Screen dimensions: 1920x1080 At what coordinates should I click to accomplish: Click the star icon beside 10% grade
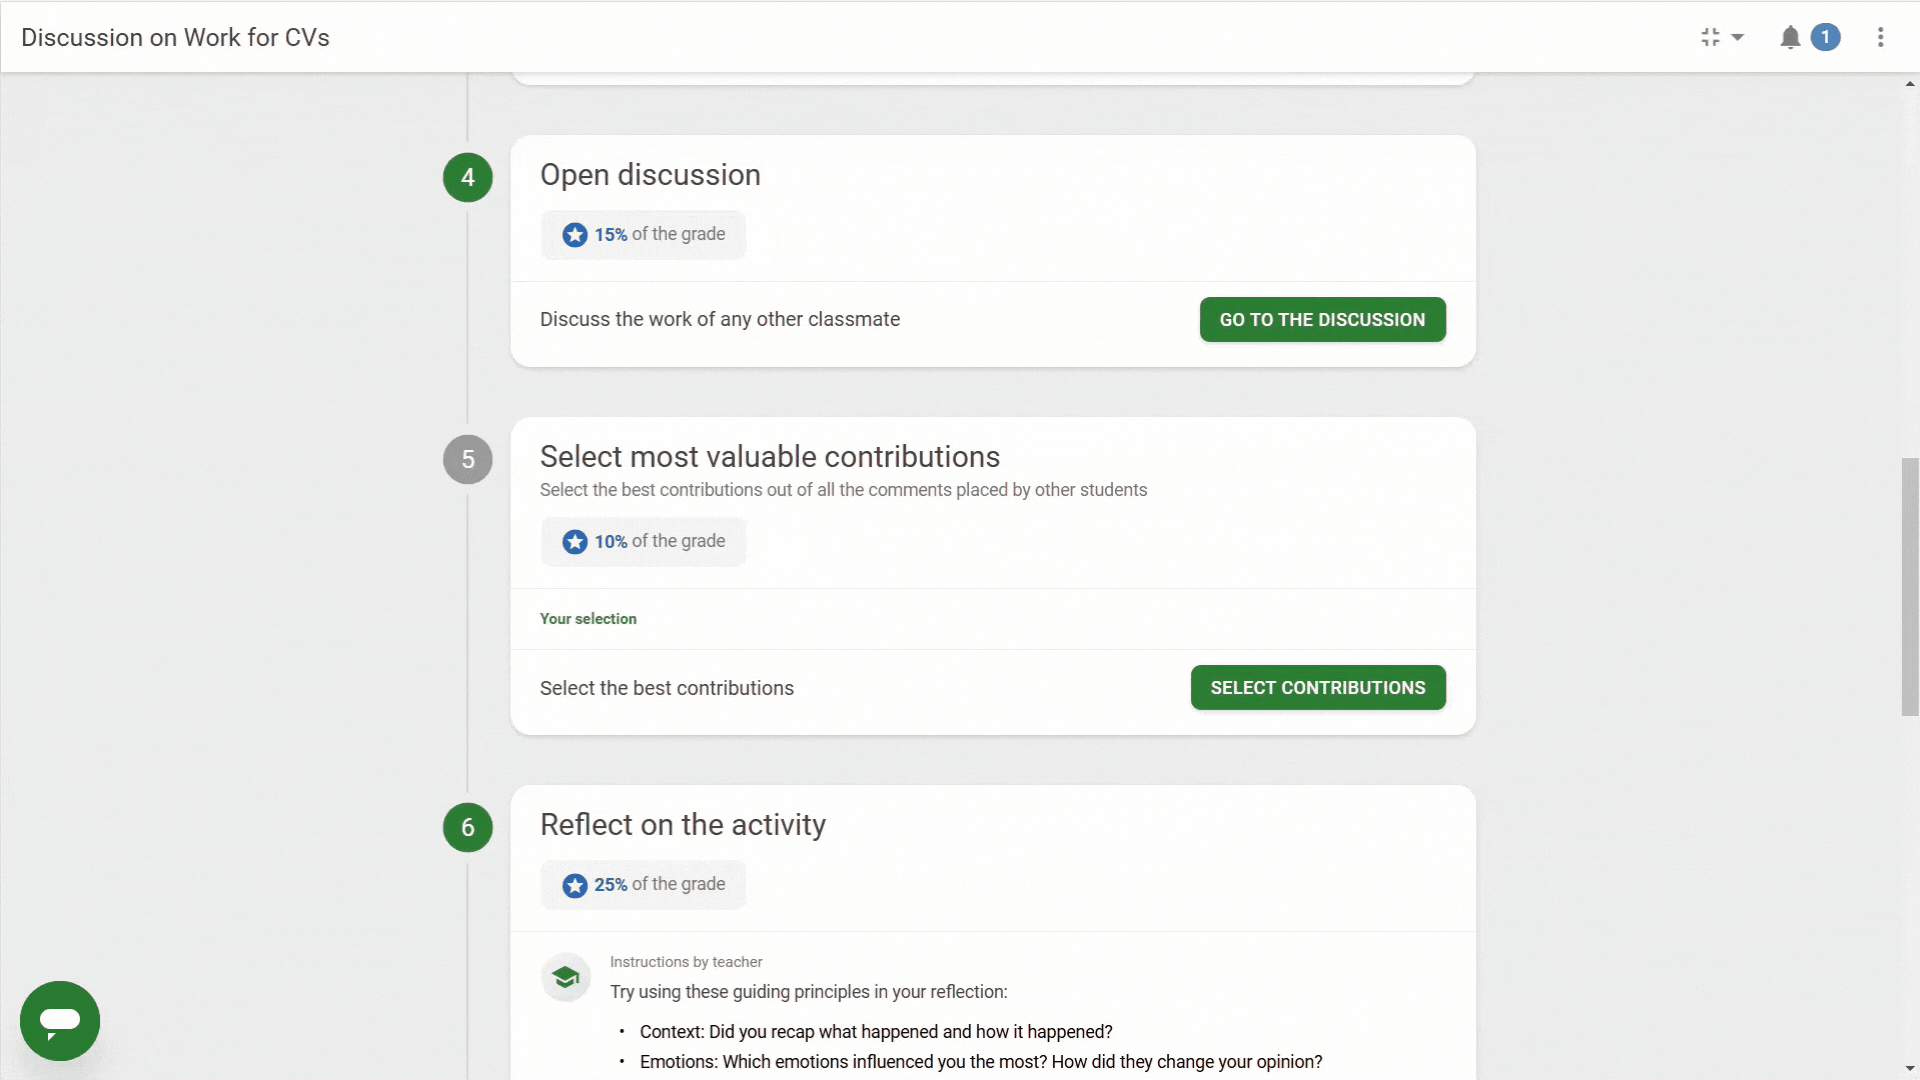point(575,542)
